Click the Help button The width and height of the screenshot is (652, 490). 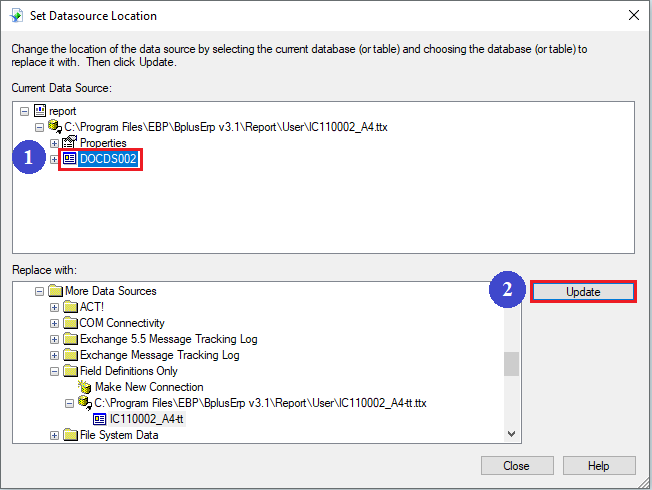[598, 466]
